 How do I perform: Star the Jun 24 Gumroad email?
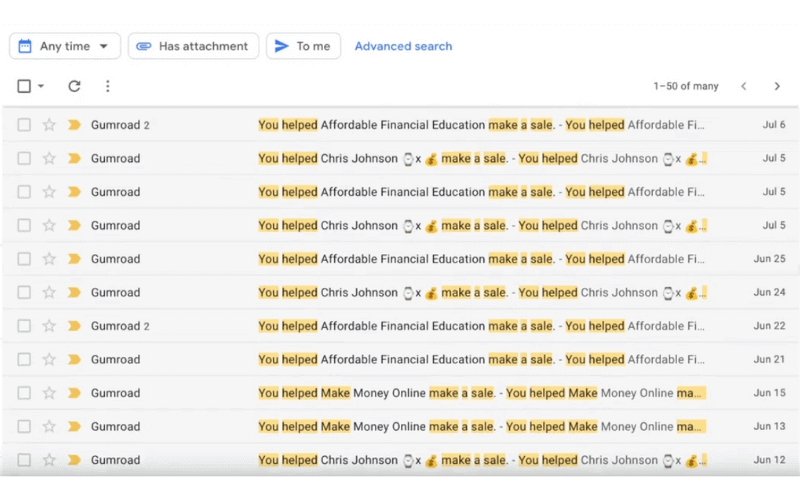click(49, 292)
